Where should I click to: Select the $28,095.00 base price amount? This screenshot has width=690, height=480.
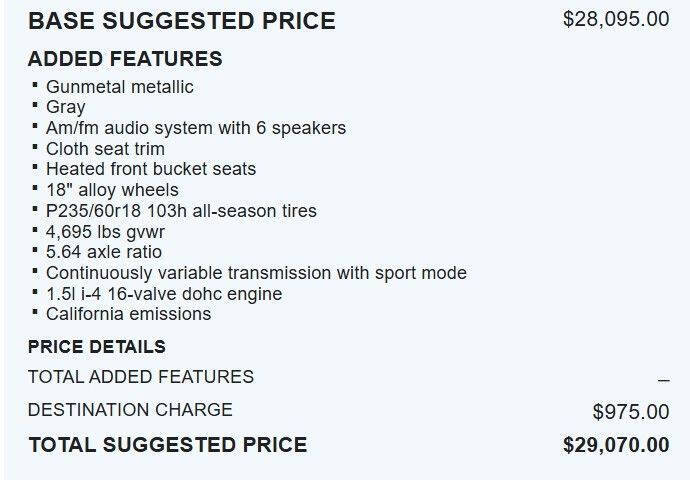pyautogui.click(x=616, y=19)
